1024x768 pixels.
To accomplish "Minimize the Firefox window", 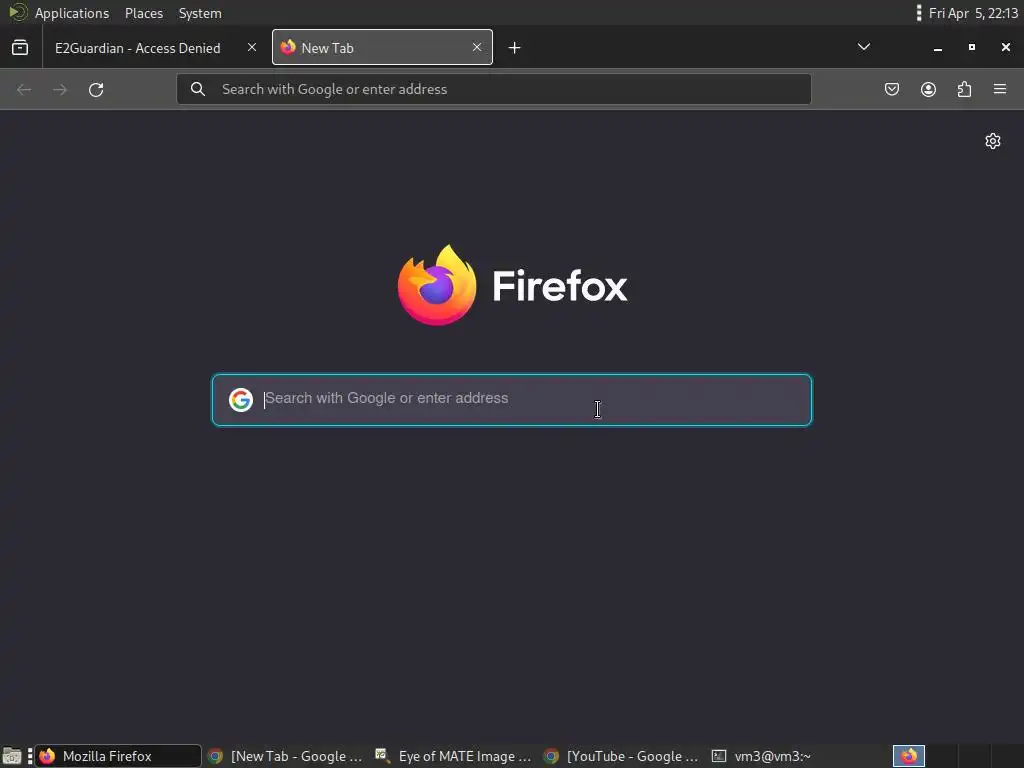I will (x=938, y=48).
